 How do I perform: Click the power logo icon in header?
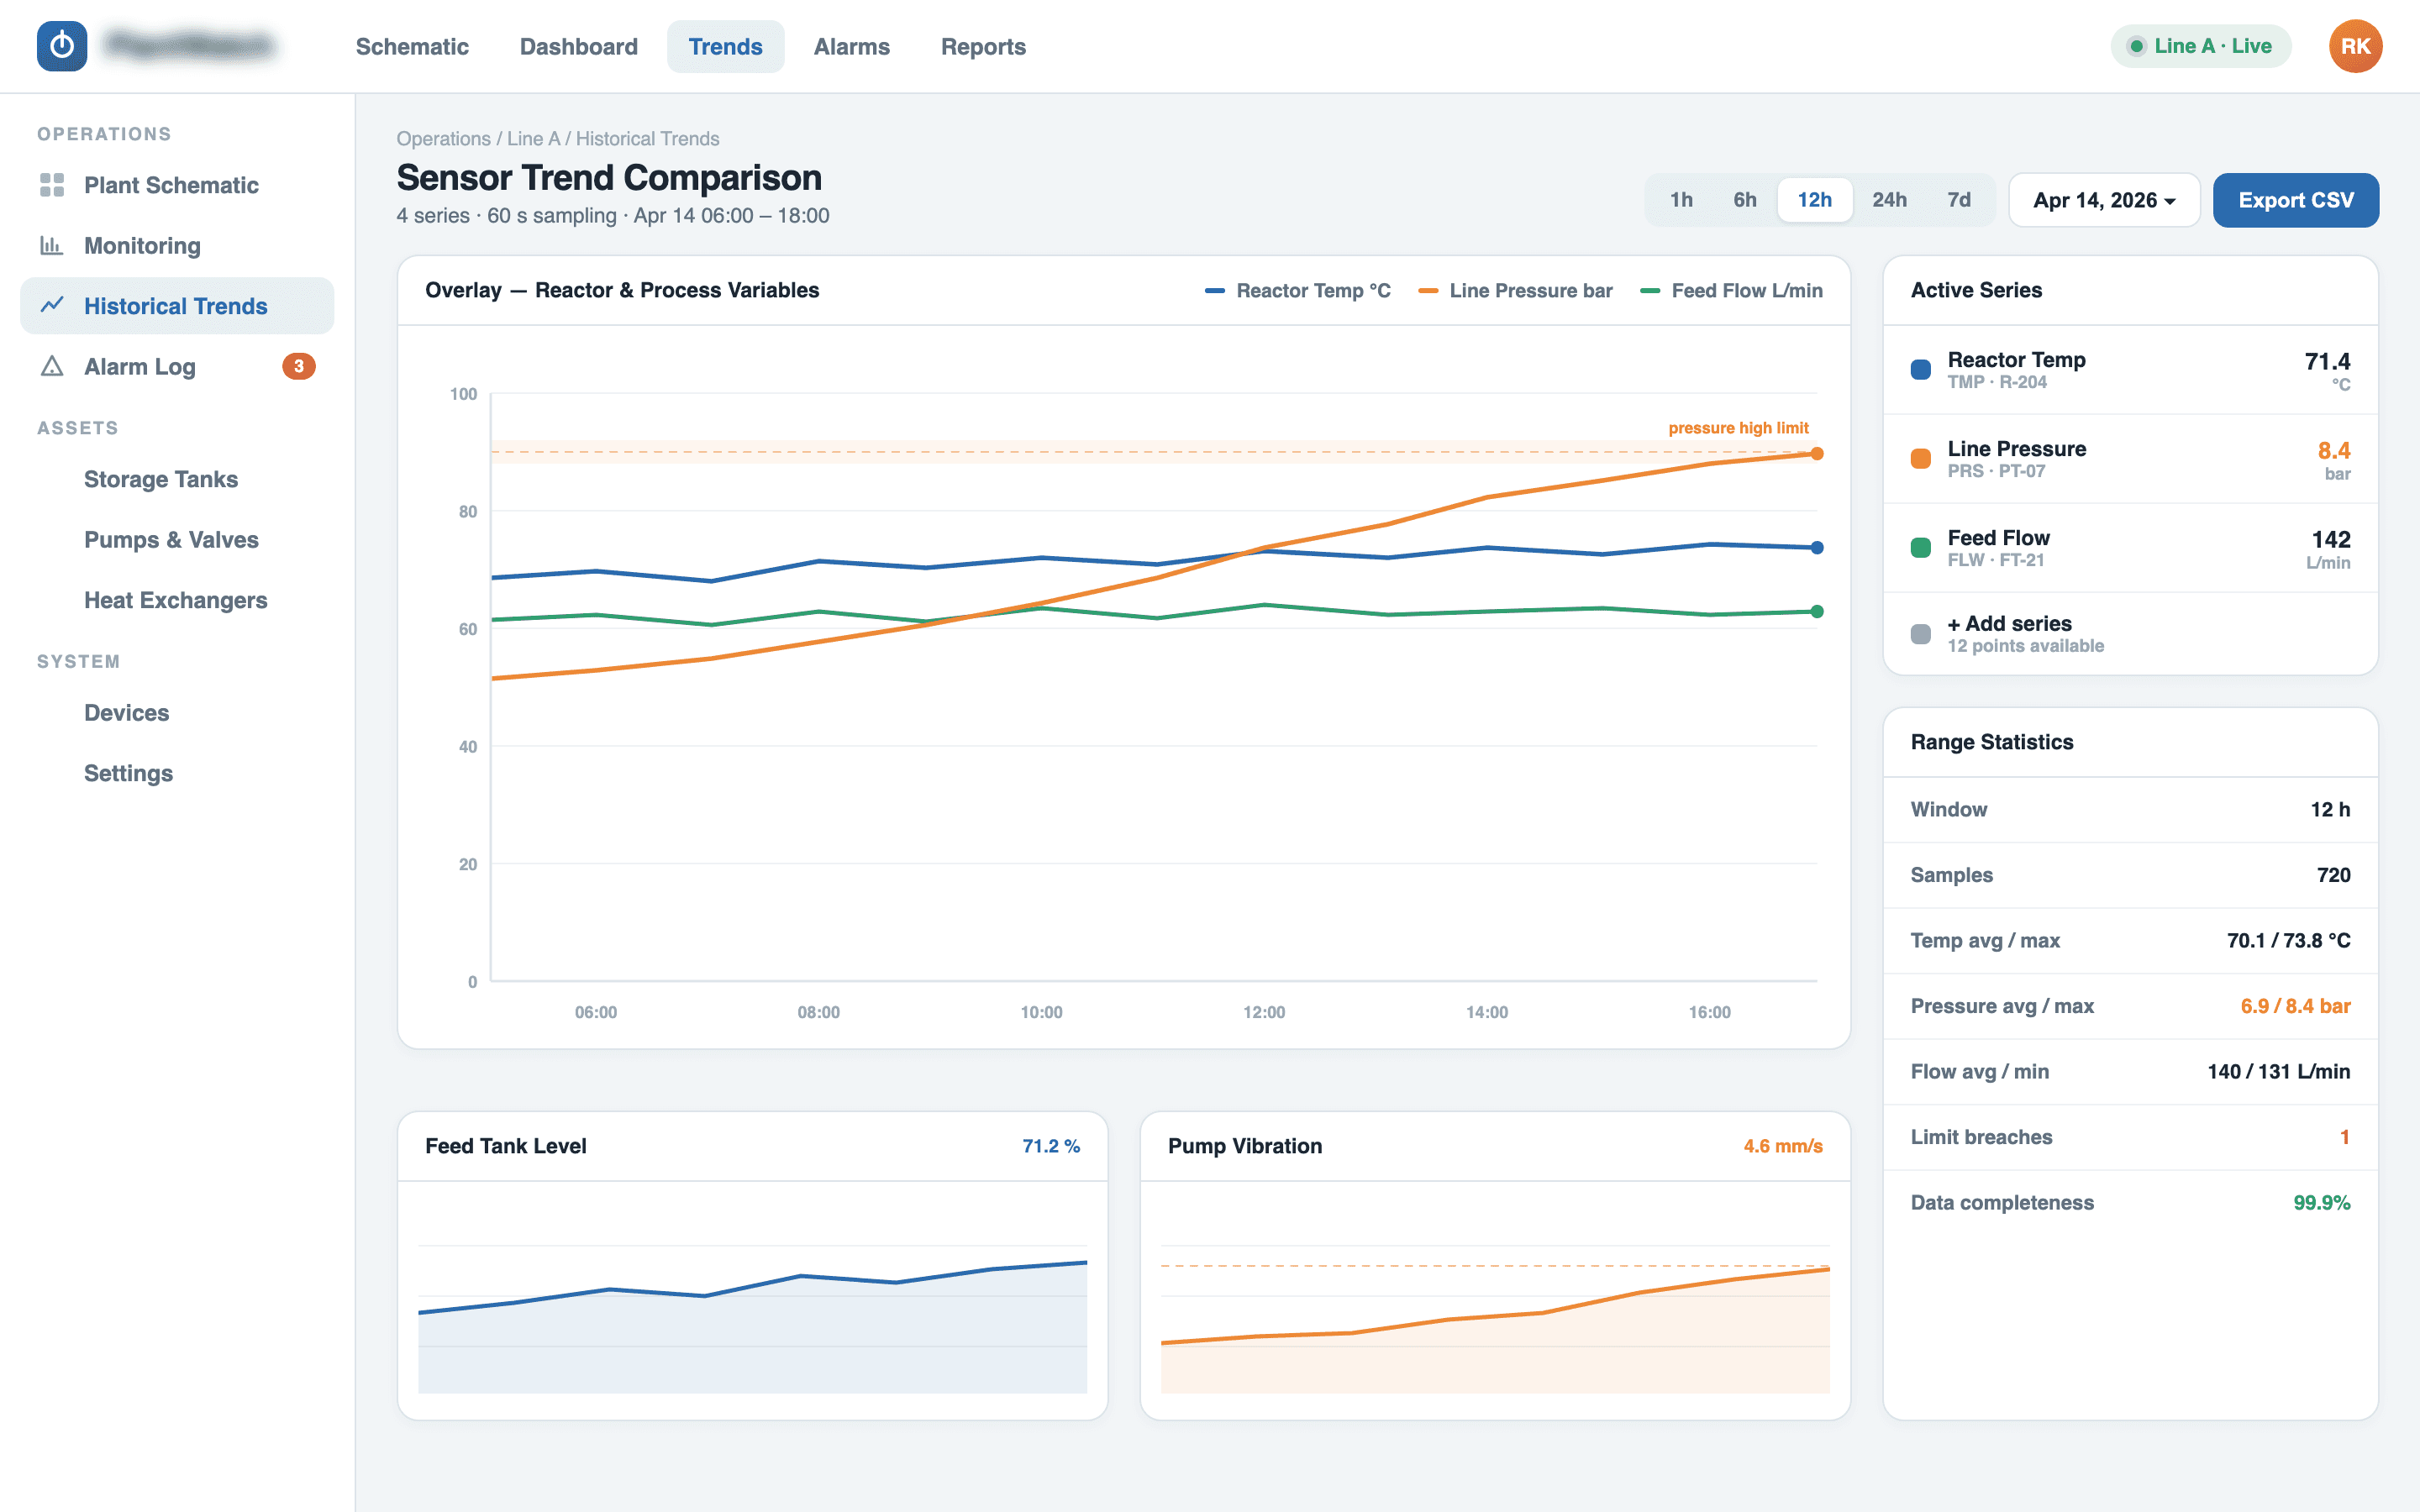(62, 46)
